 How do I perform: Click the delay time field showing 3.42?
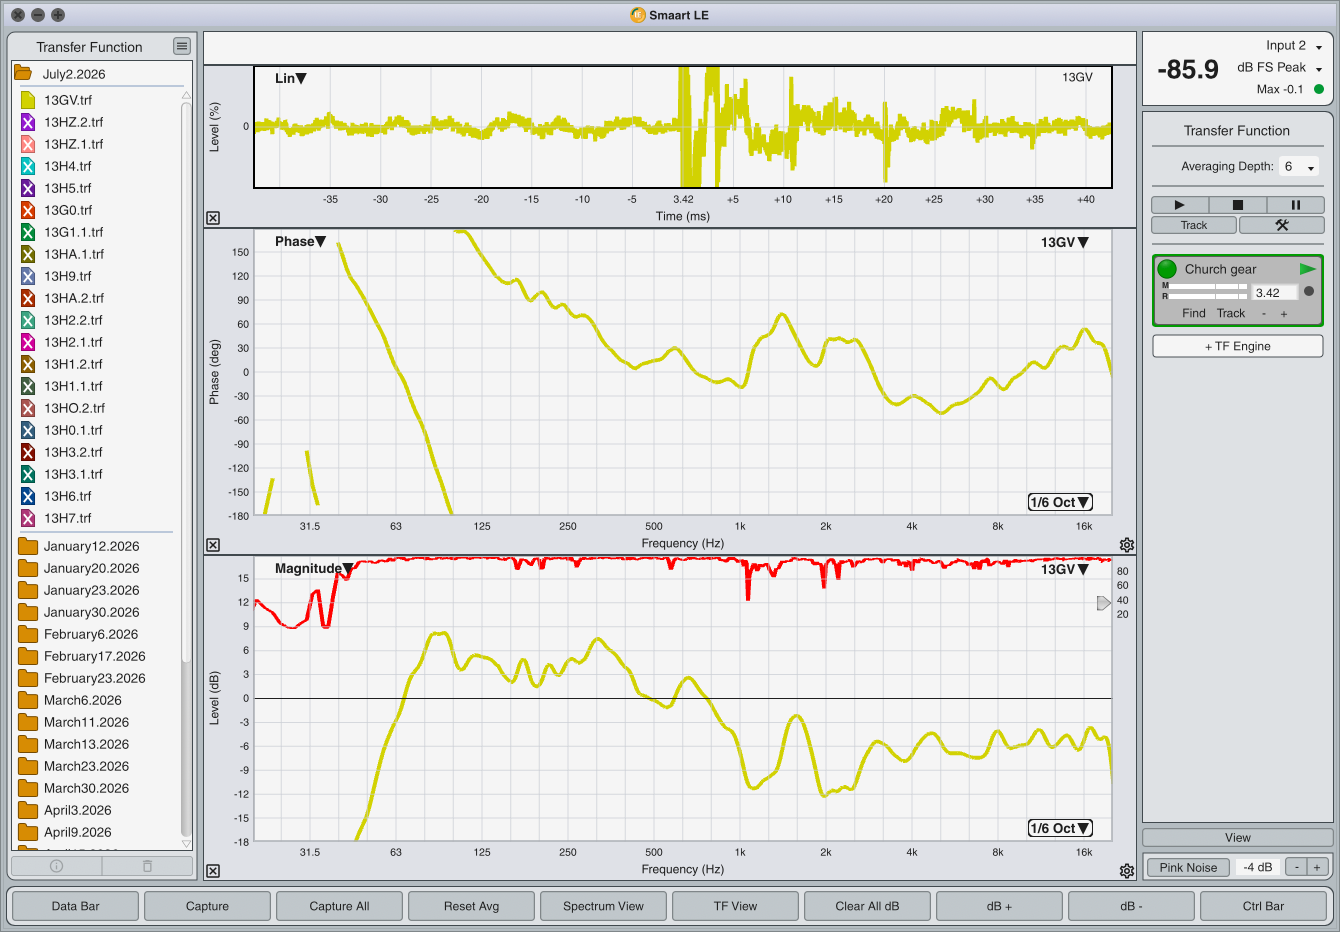tap(1274, 293)
